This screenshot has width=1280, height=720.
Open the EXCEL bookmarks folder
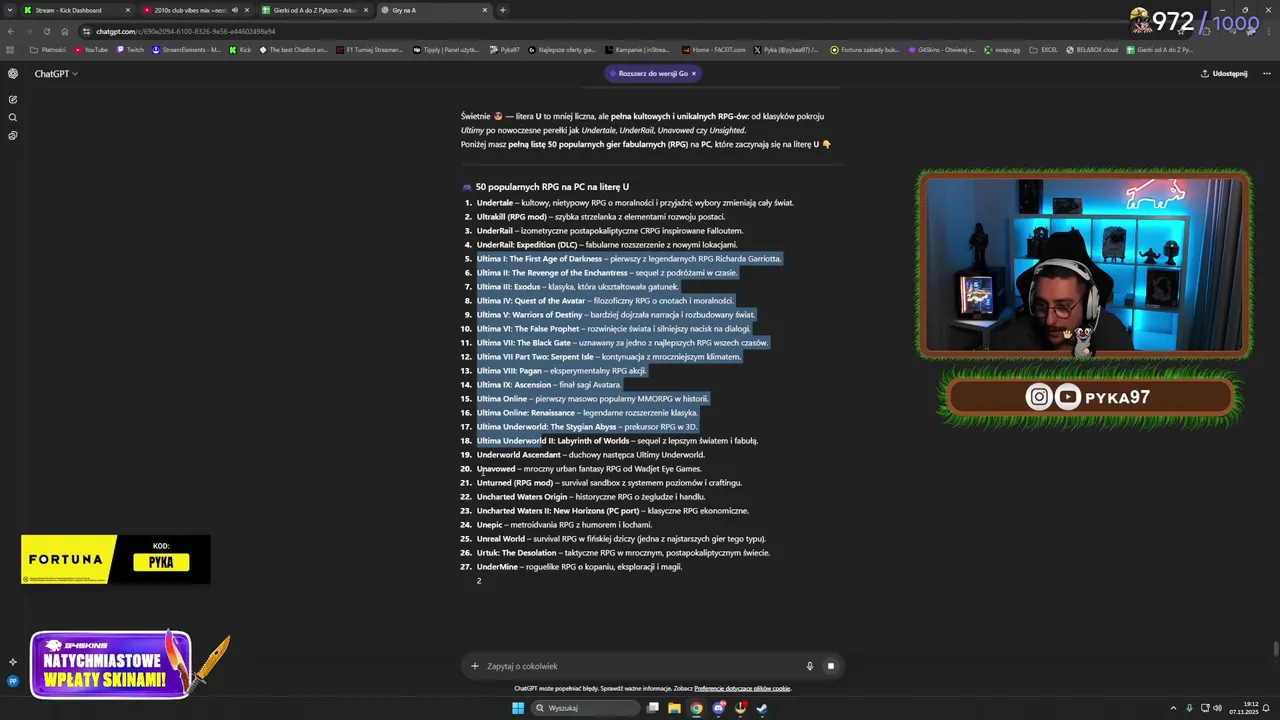pos(1044,49)
